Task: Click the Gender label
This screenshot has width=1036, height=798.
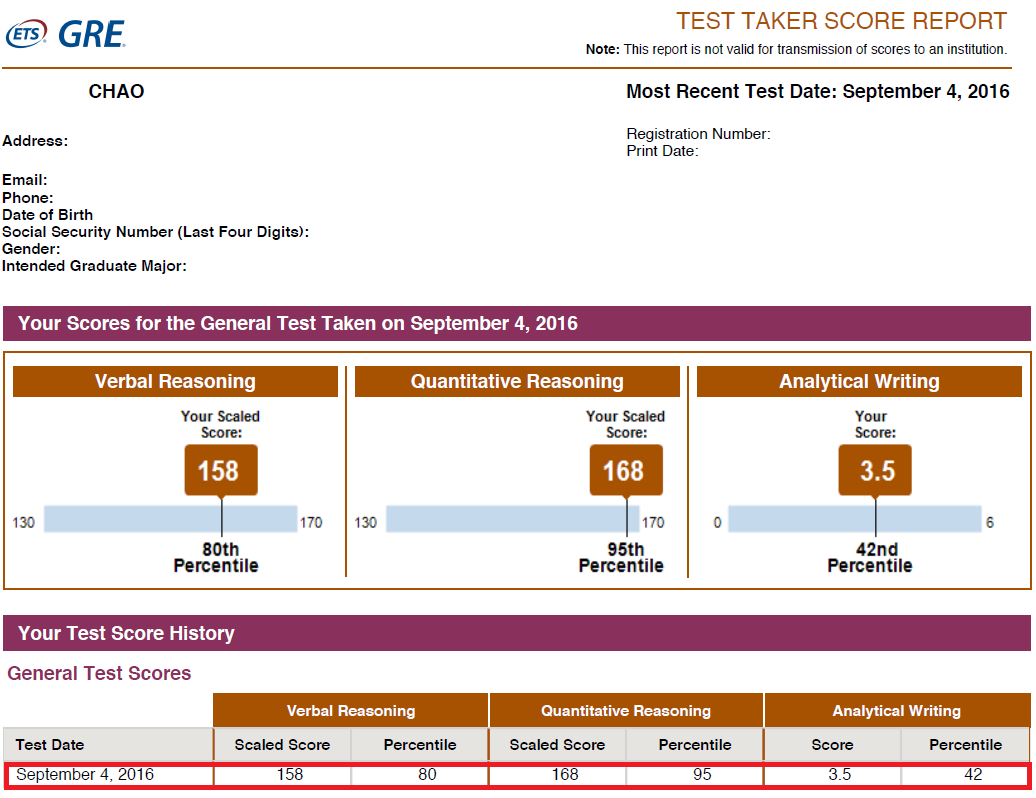Action: click(31, 249)
